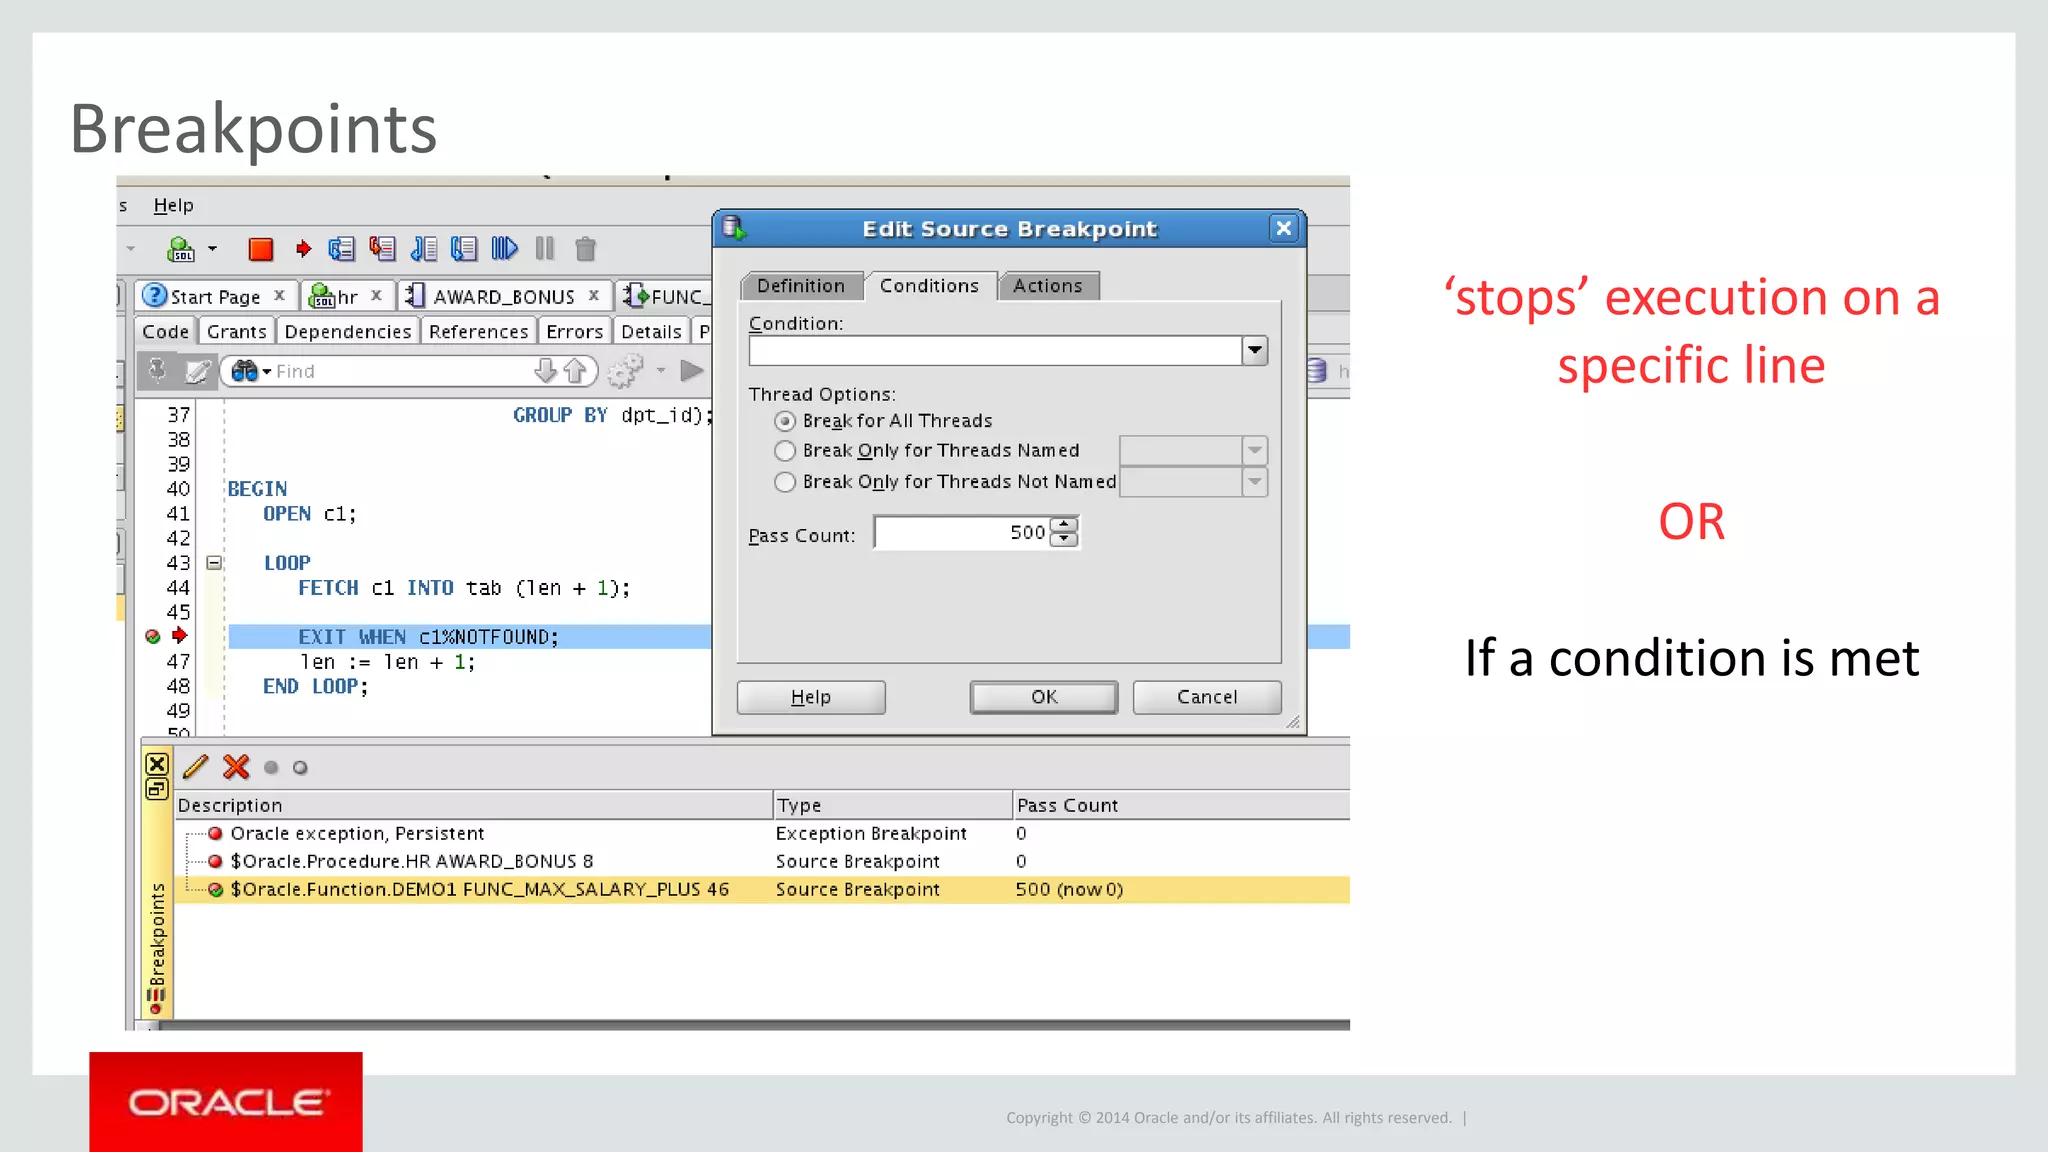Click the Step Over toolbar icon
The height and width of the screenshot is (1152, 2048).
[x=342, y=249]
